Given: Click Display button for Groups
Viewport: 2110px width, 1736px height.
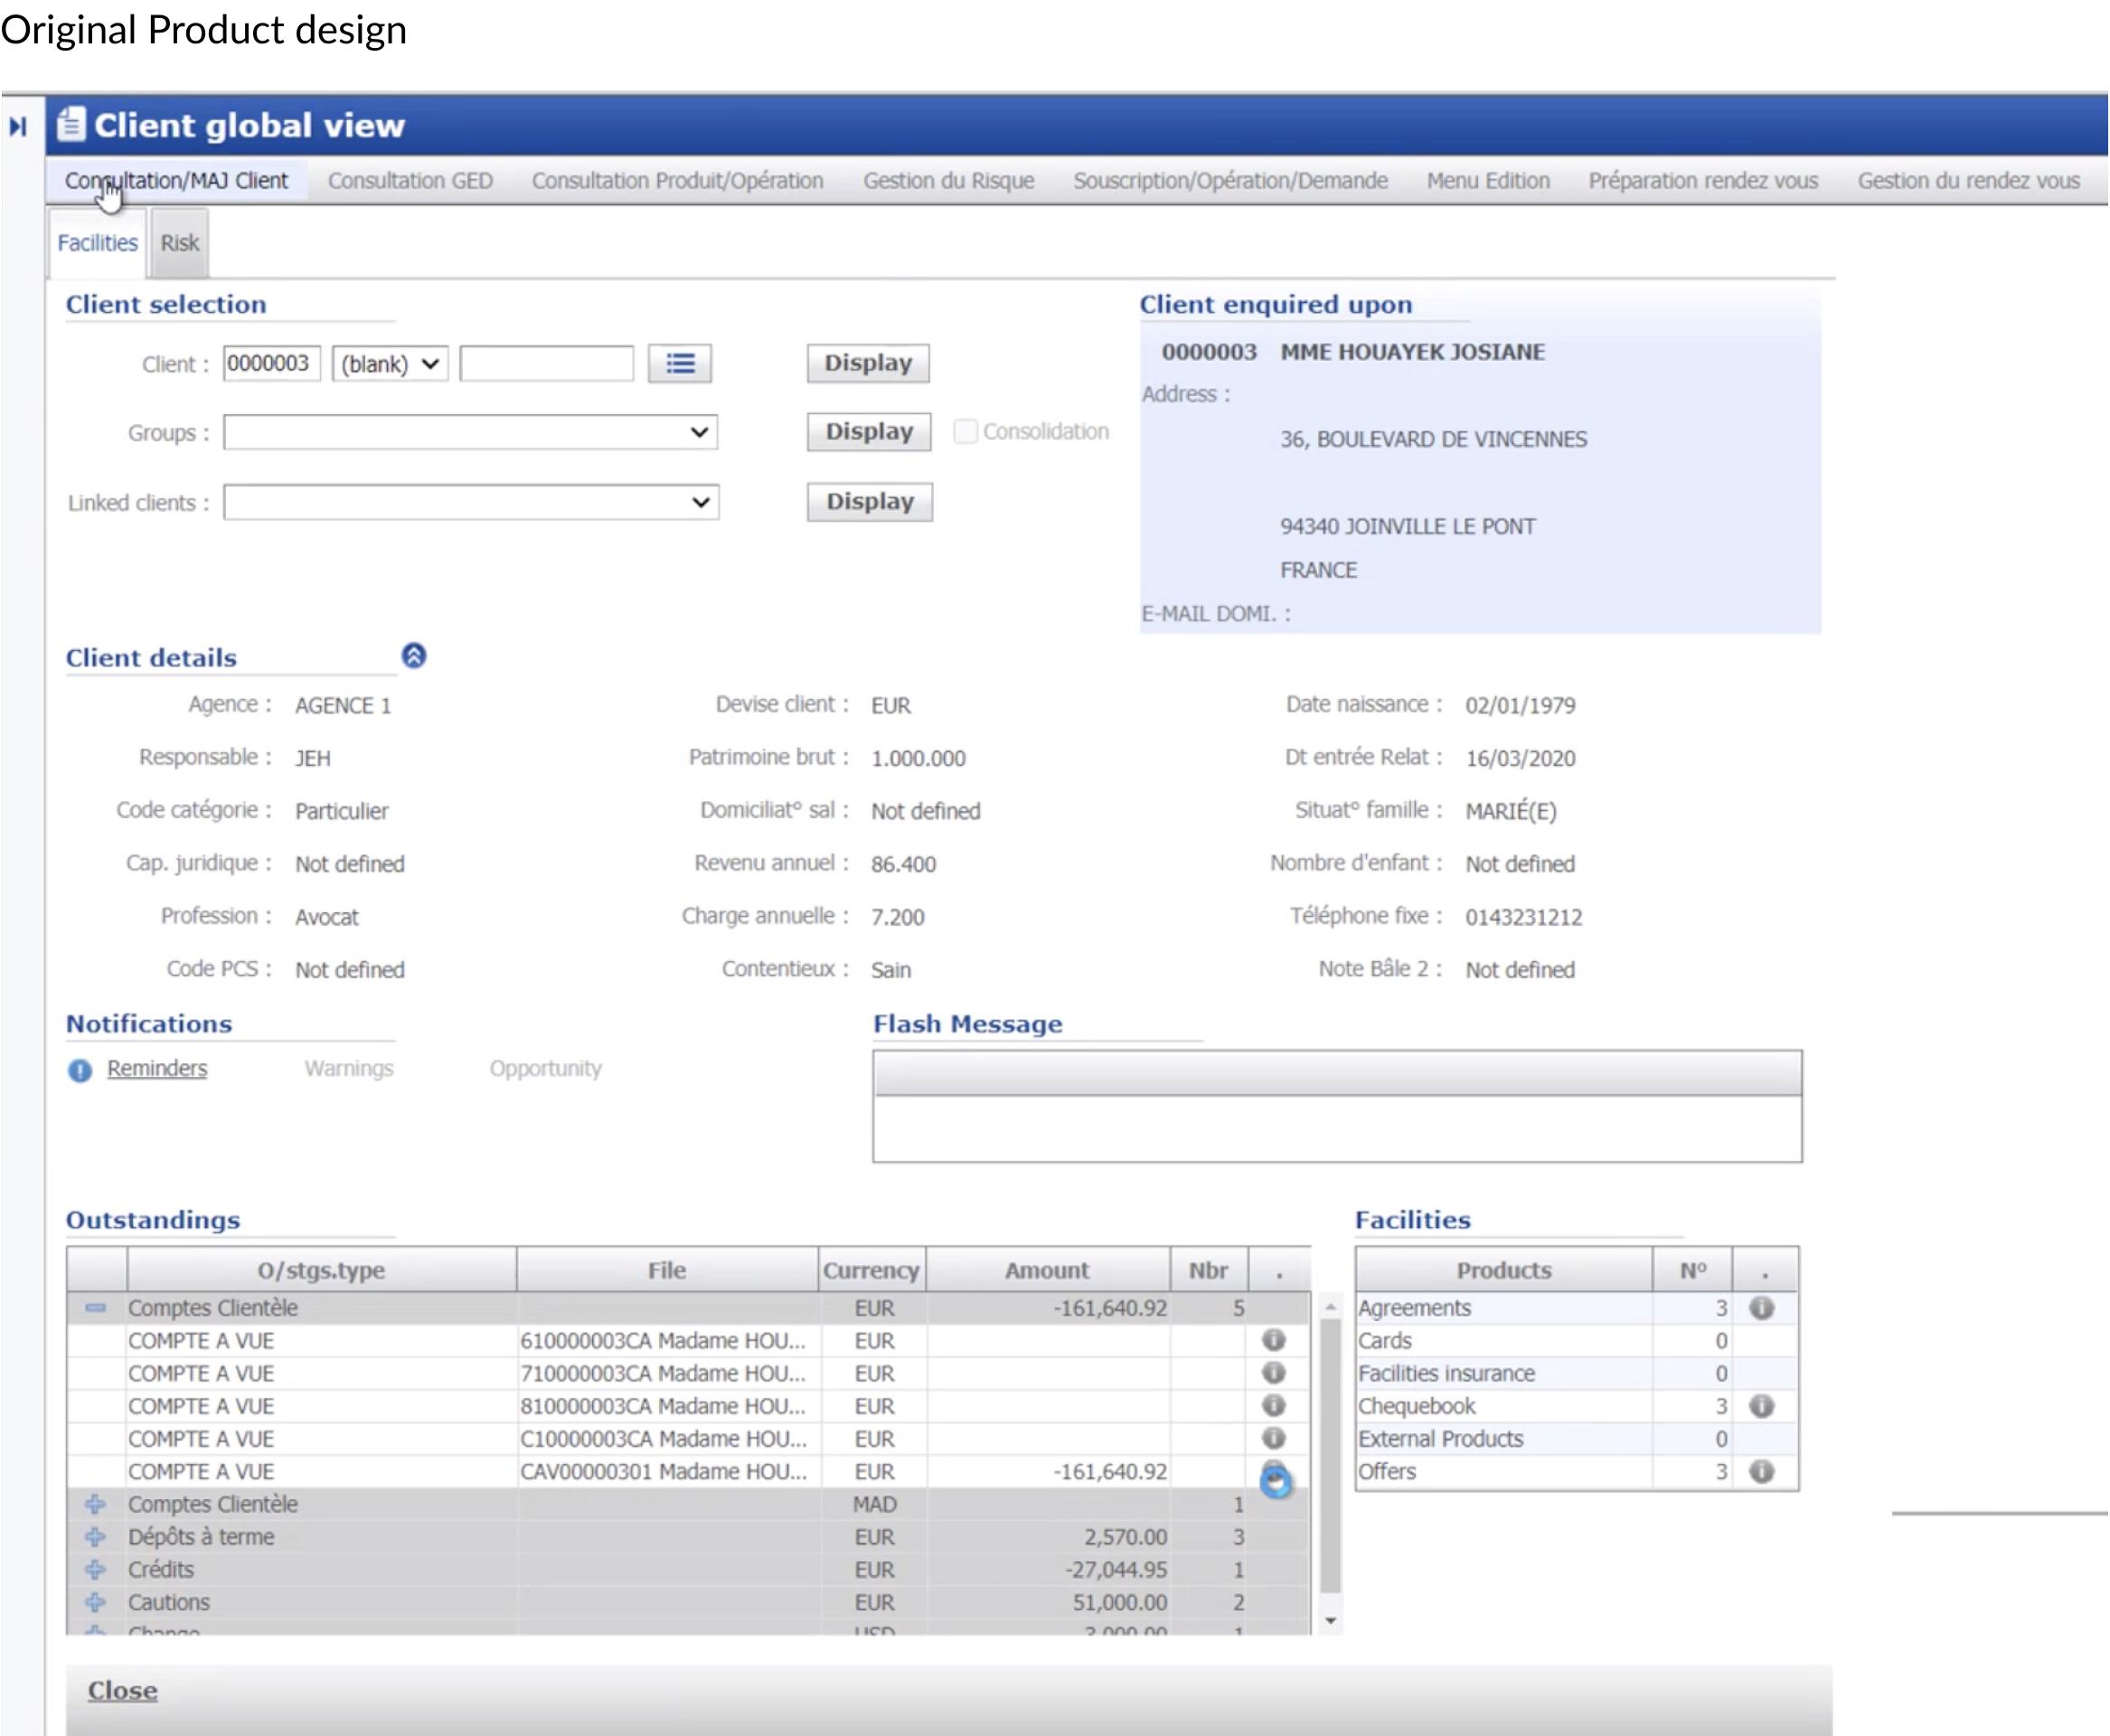Looking at the screenshot, I should (869, 432).
